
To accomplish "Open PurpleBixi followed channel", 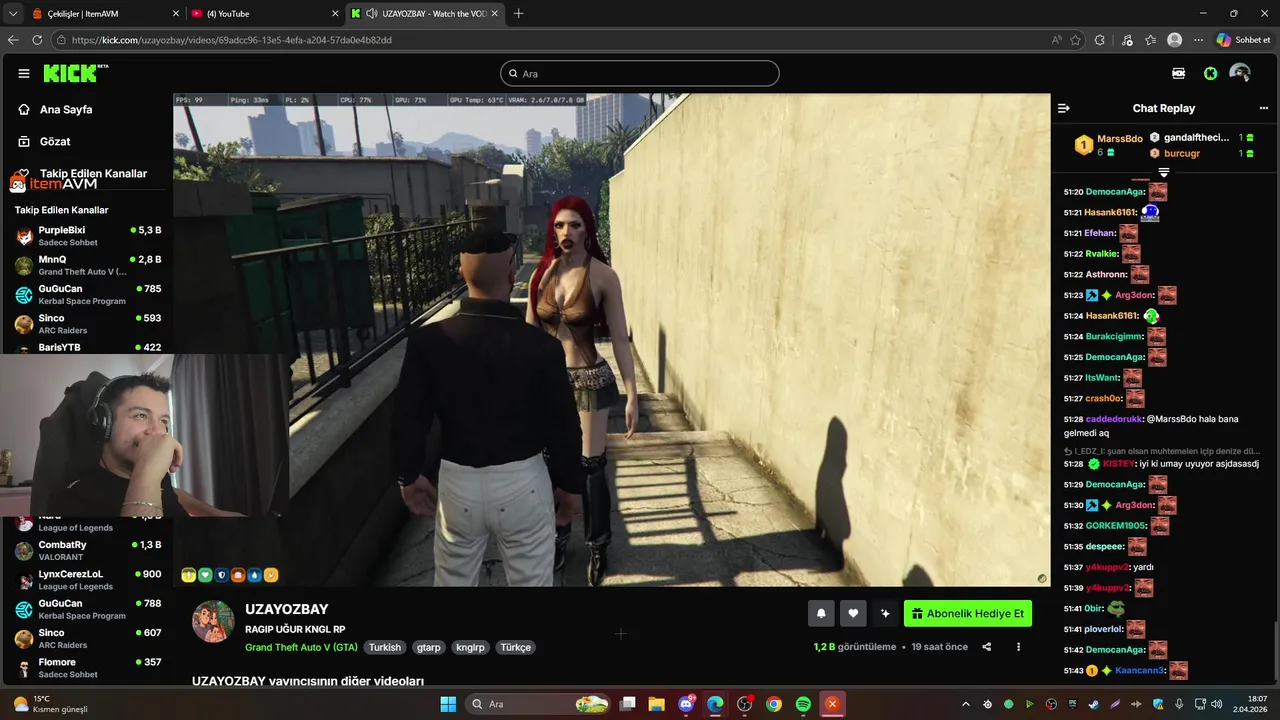I will click(x=87, y=236).
